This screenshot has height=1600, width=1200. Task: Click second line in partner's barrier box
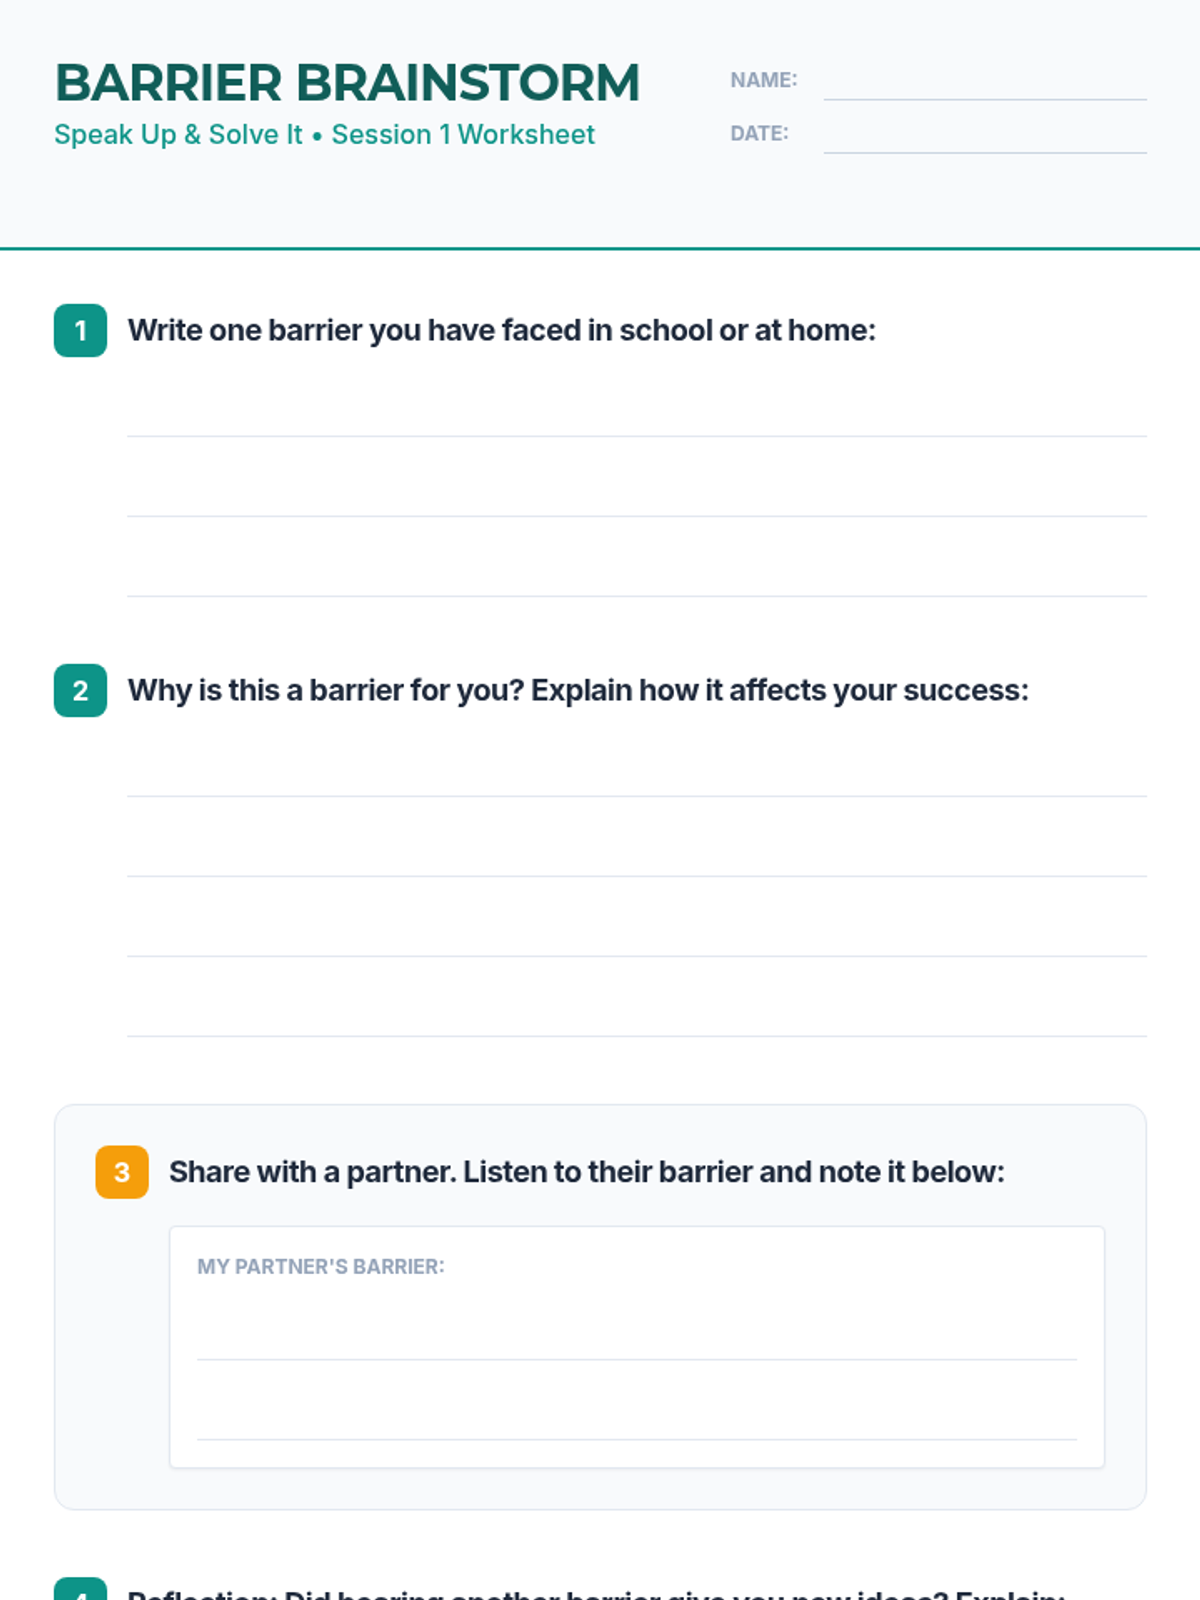click(636, 1423)
